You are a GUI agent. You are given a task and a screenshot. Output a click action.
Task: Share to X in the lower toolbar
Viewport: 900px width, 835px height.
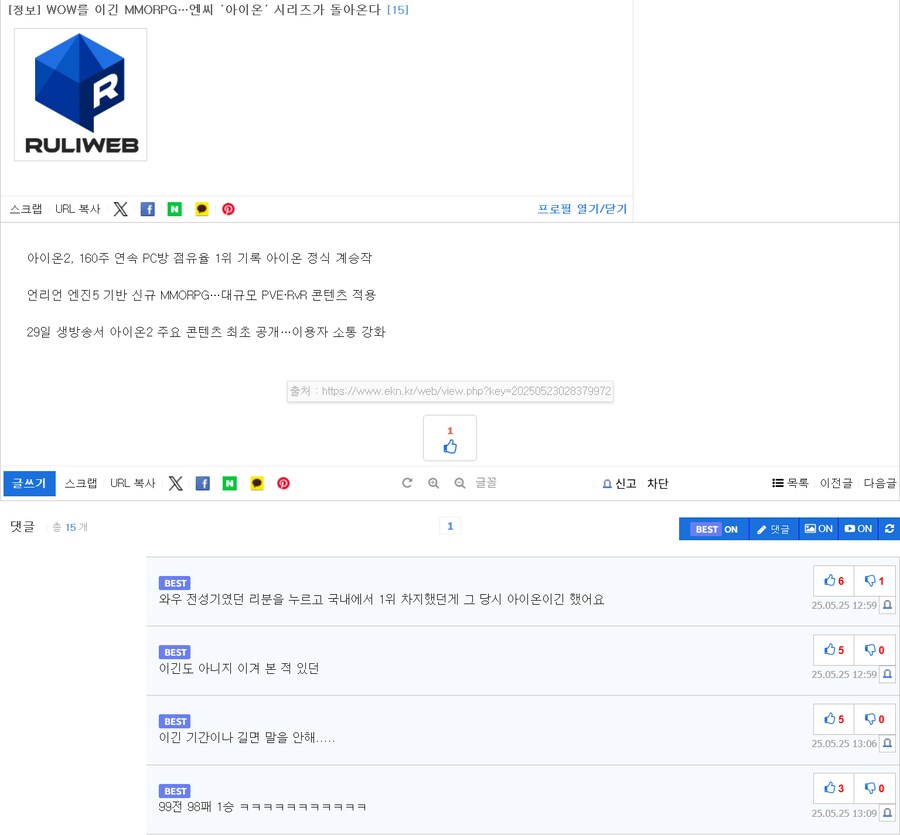click(x=176, y=483)
